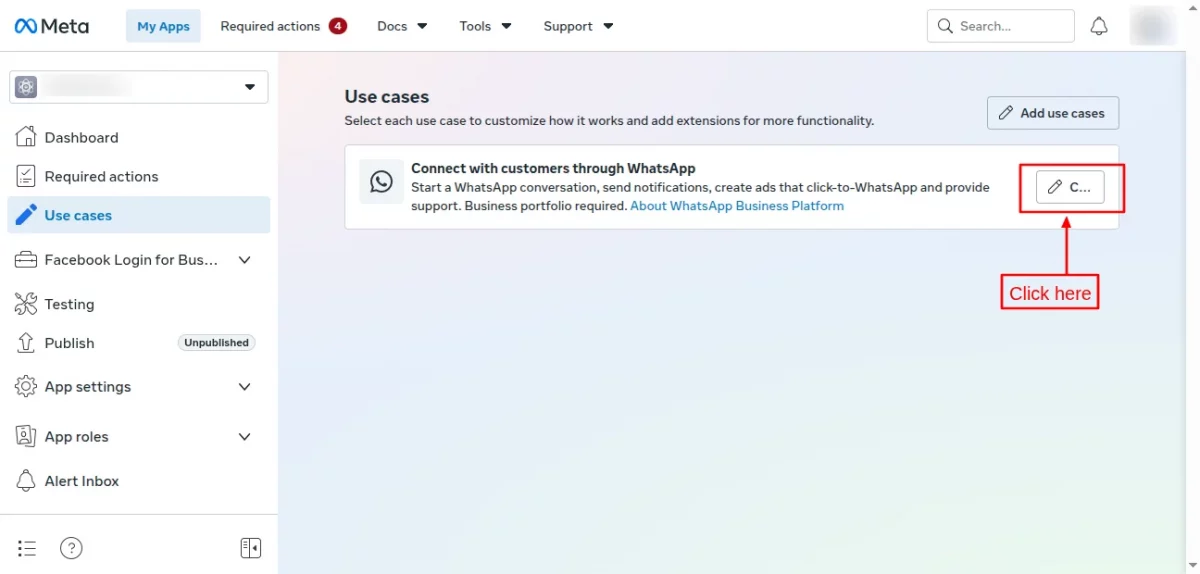
Task: Click "Connect with customers through WhatsApp" title
Action: 553,169
